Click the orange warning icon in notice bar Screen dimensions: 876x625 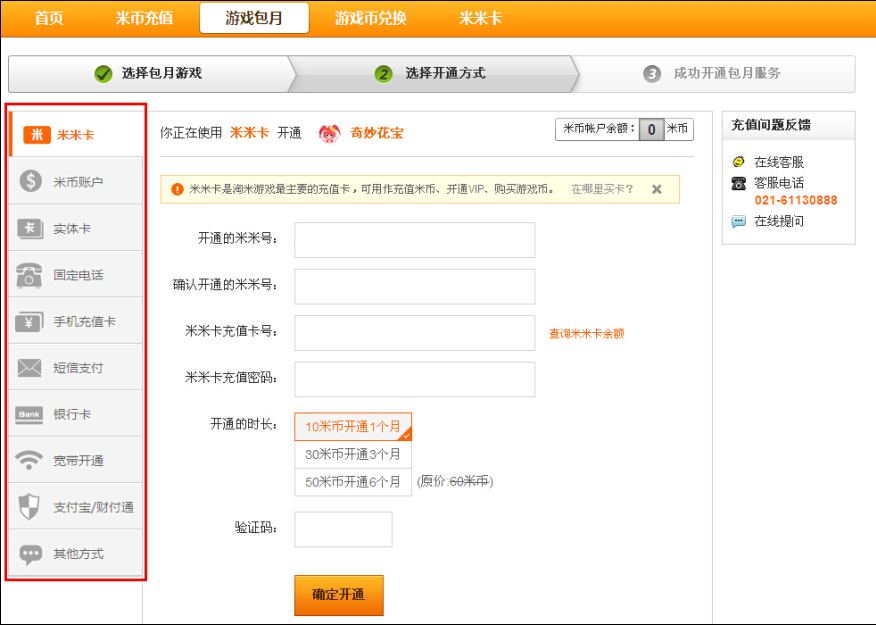177,189
